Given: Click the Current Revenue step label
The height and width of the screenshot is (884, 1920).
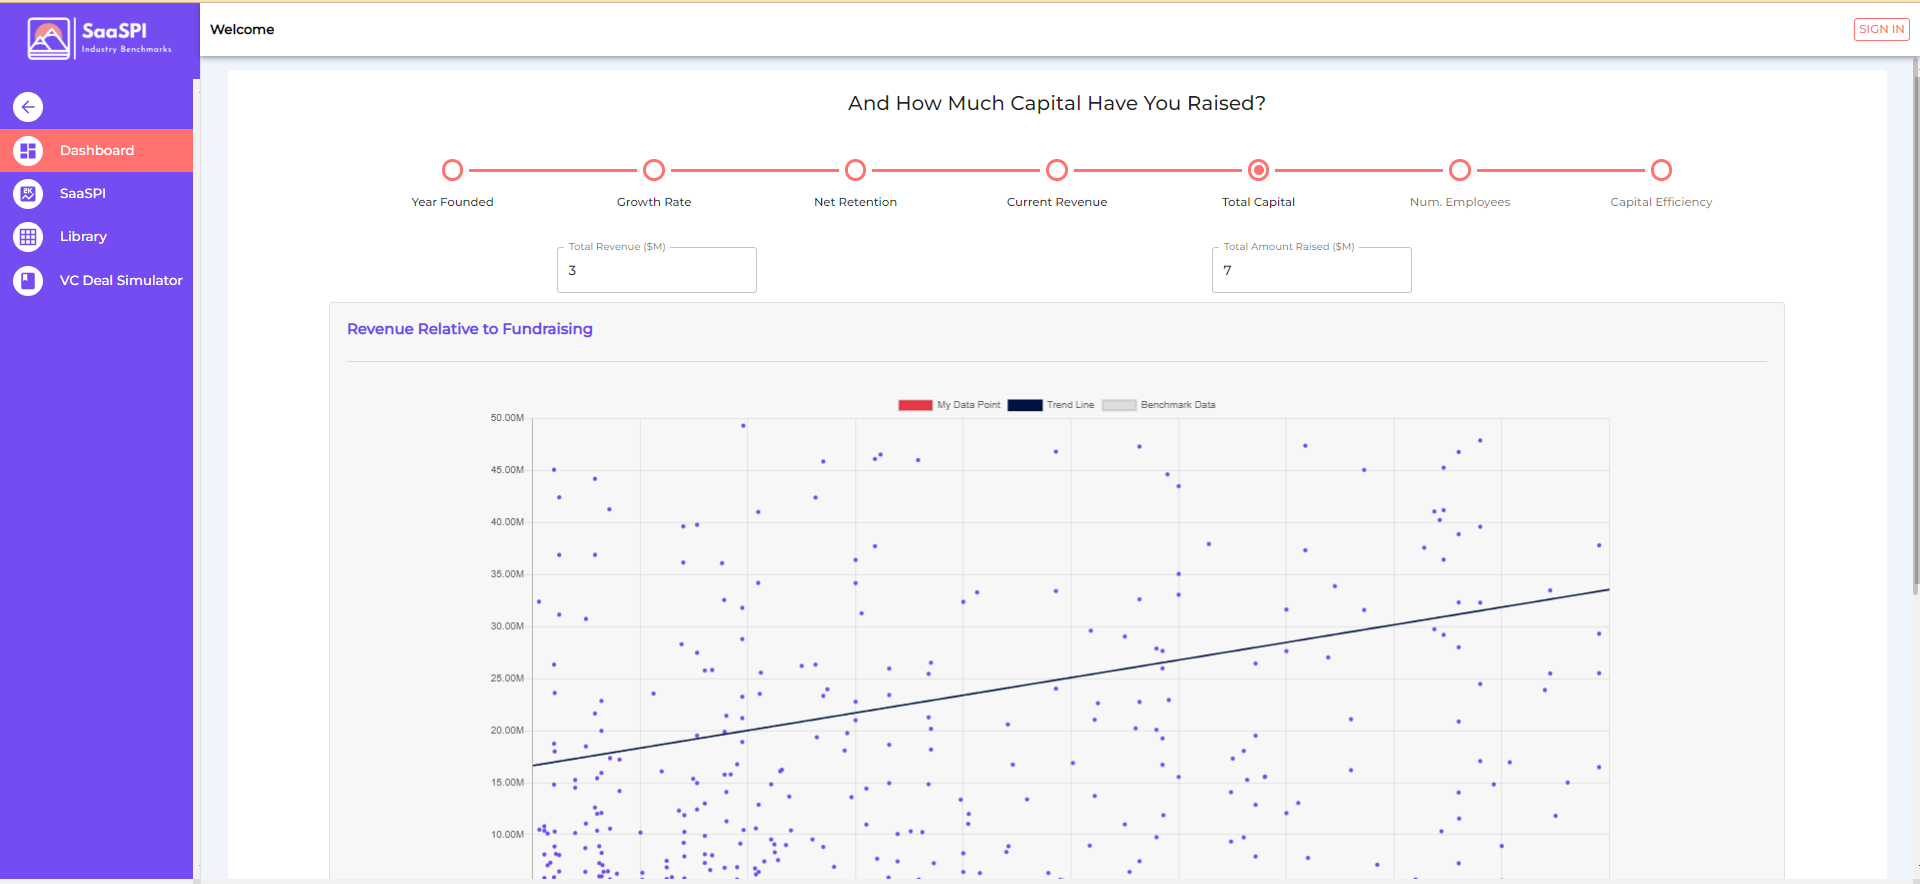Looking at the screenshot, I should (x=1057, y=202).
